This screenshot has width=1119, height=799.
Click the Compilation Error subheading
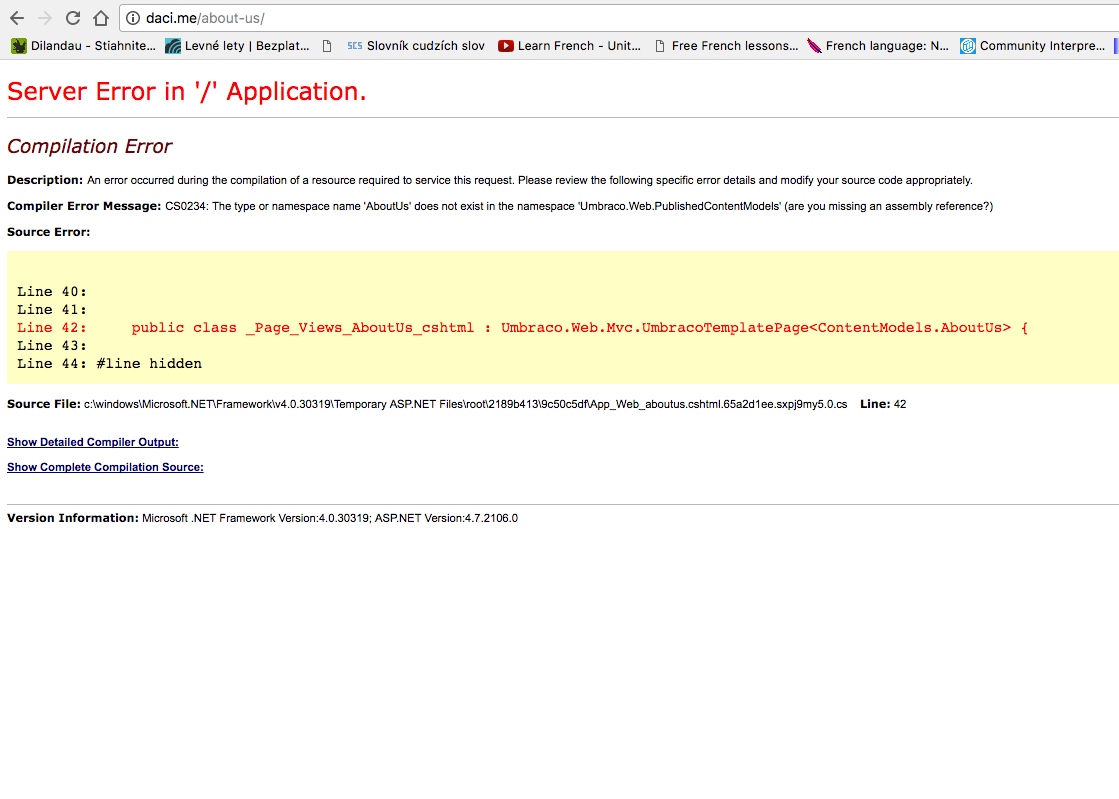pyautogui.click(x=89, y=146)
